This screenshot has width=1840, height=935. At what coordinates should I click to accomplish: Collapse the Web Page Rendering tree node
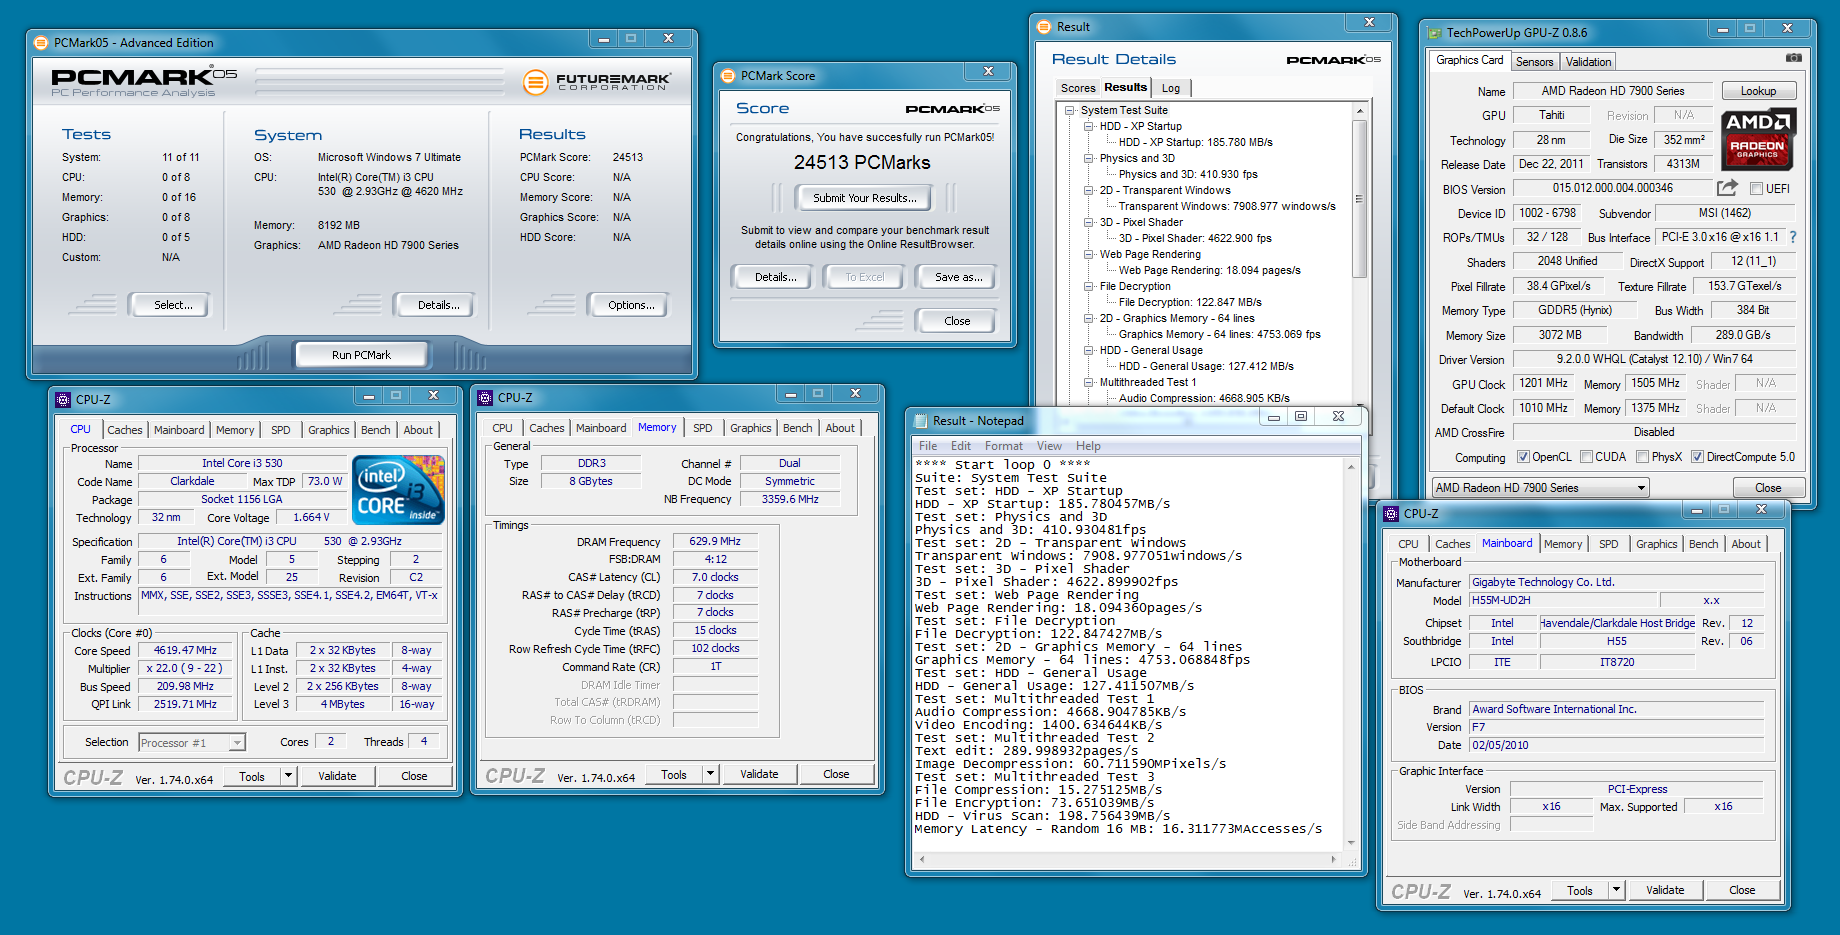click(1089, 254)
